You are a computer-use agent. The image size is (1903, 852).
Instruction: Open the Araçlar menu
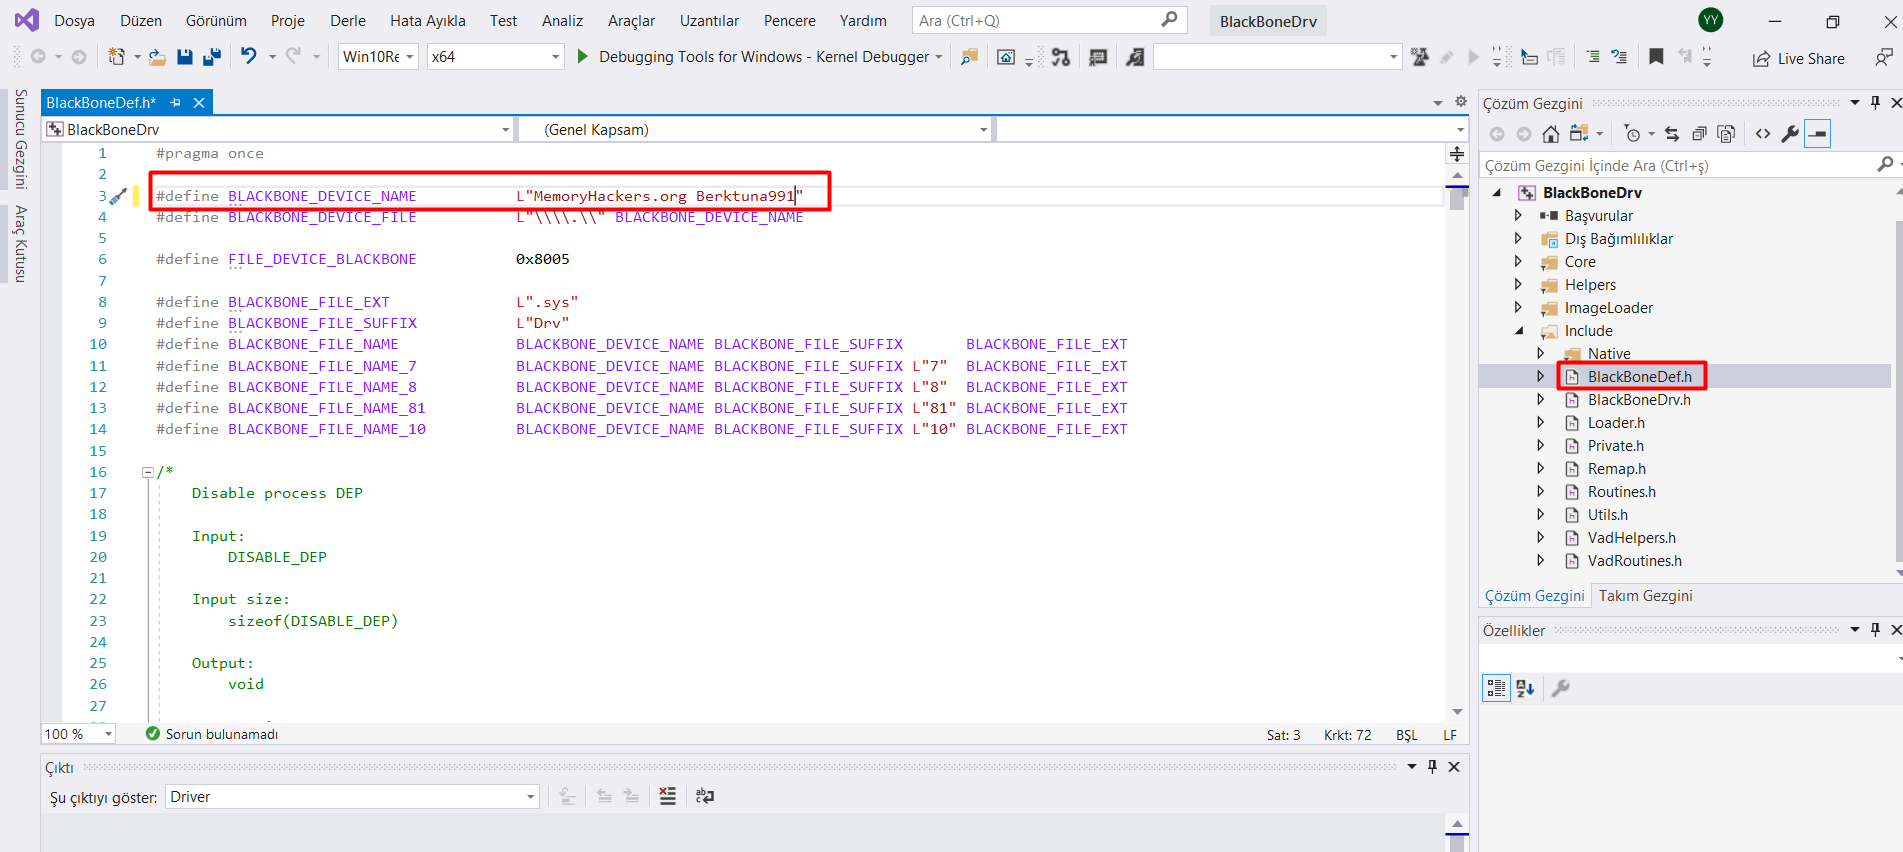(x=632, y=21)
